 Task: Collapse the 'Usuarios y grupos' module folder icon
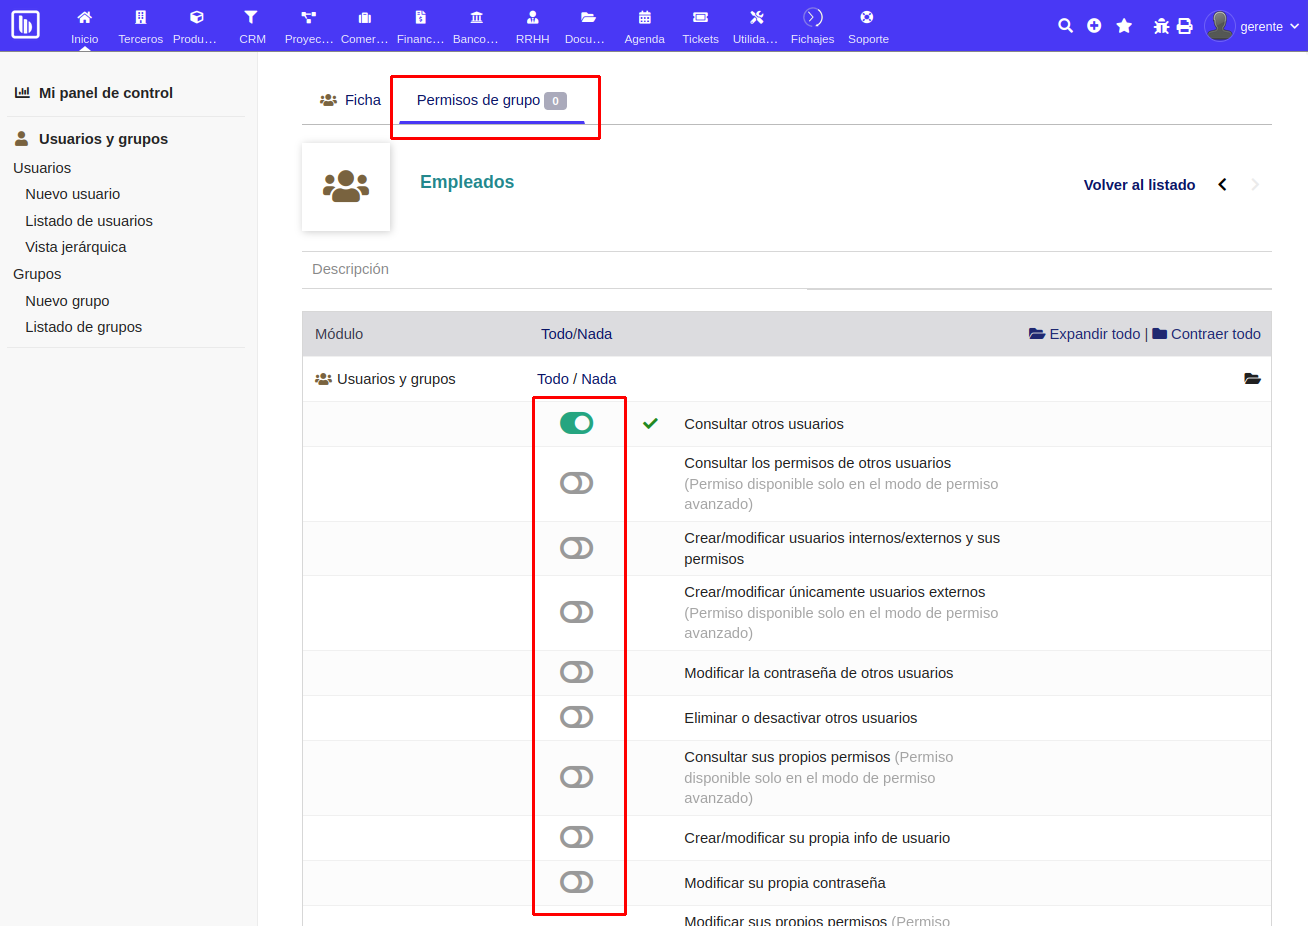click(1253, 379)
